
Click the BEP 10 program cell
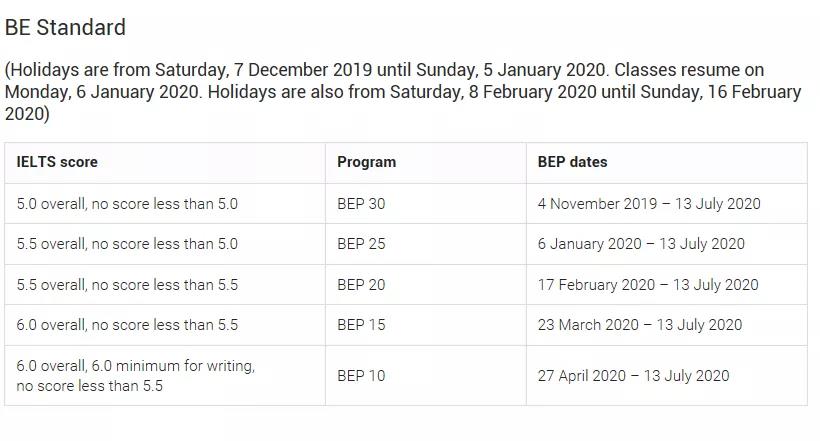361,376
